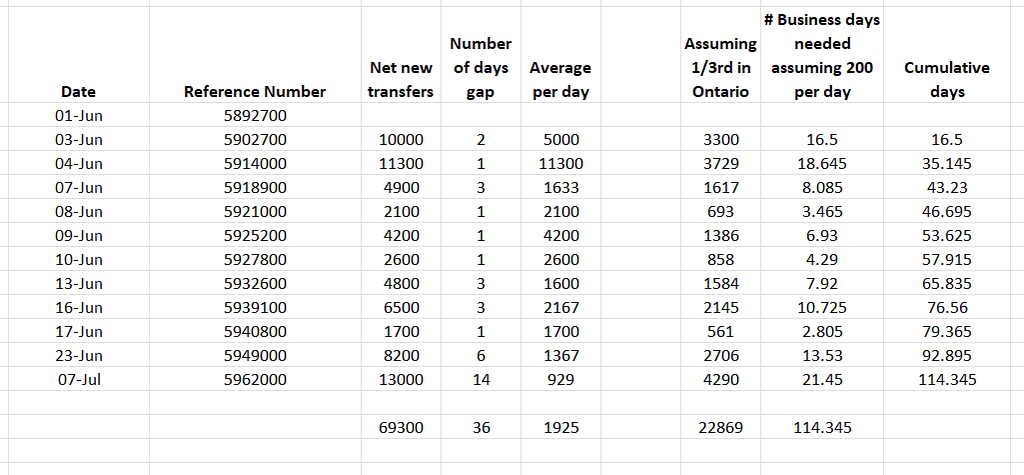Select the Assuming 1/3rd in Ontario header

(x=720, y=68)
